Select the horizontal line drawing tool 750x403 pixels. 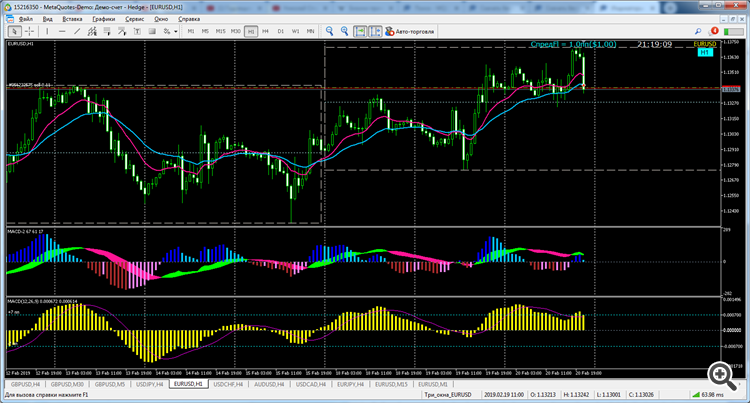point(62,32)
